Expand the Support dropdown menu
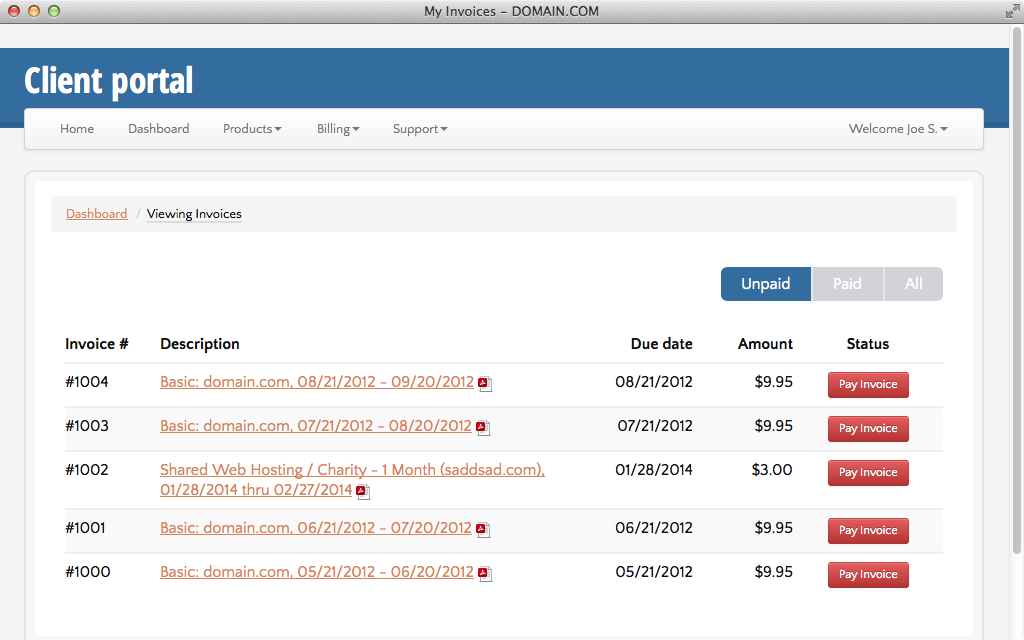Screen dimensions: 1024x640 pyautogui.click(x=420, y=129)
